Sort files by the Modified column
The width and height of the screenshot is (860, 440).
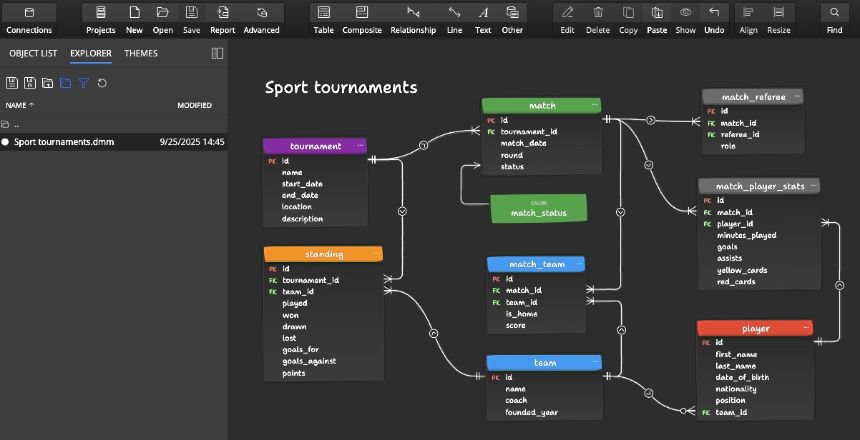tap(194, 105)
